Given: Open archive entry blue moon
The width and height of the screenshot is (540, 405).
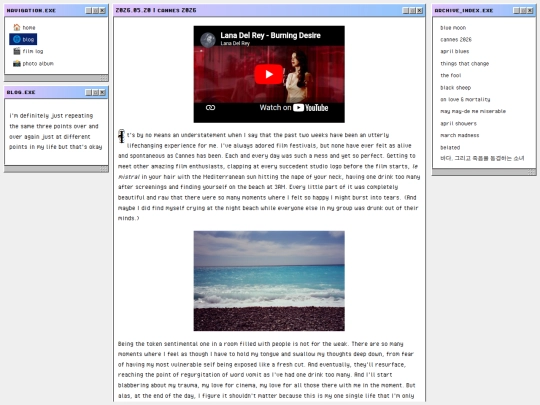Looking at the screenshot, I should click(x=453, y=28).
